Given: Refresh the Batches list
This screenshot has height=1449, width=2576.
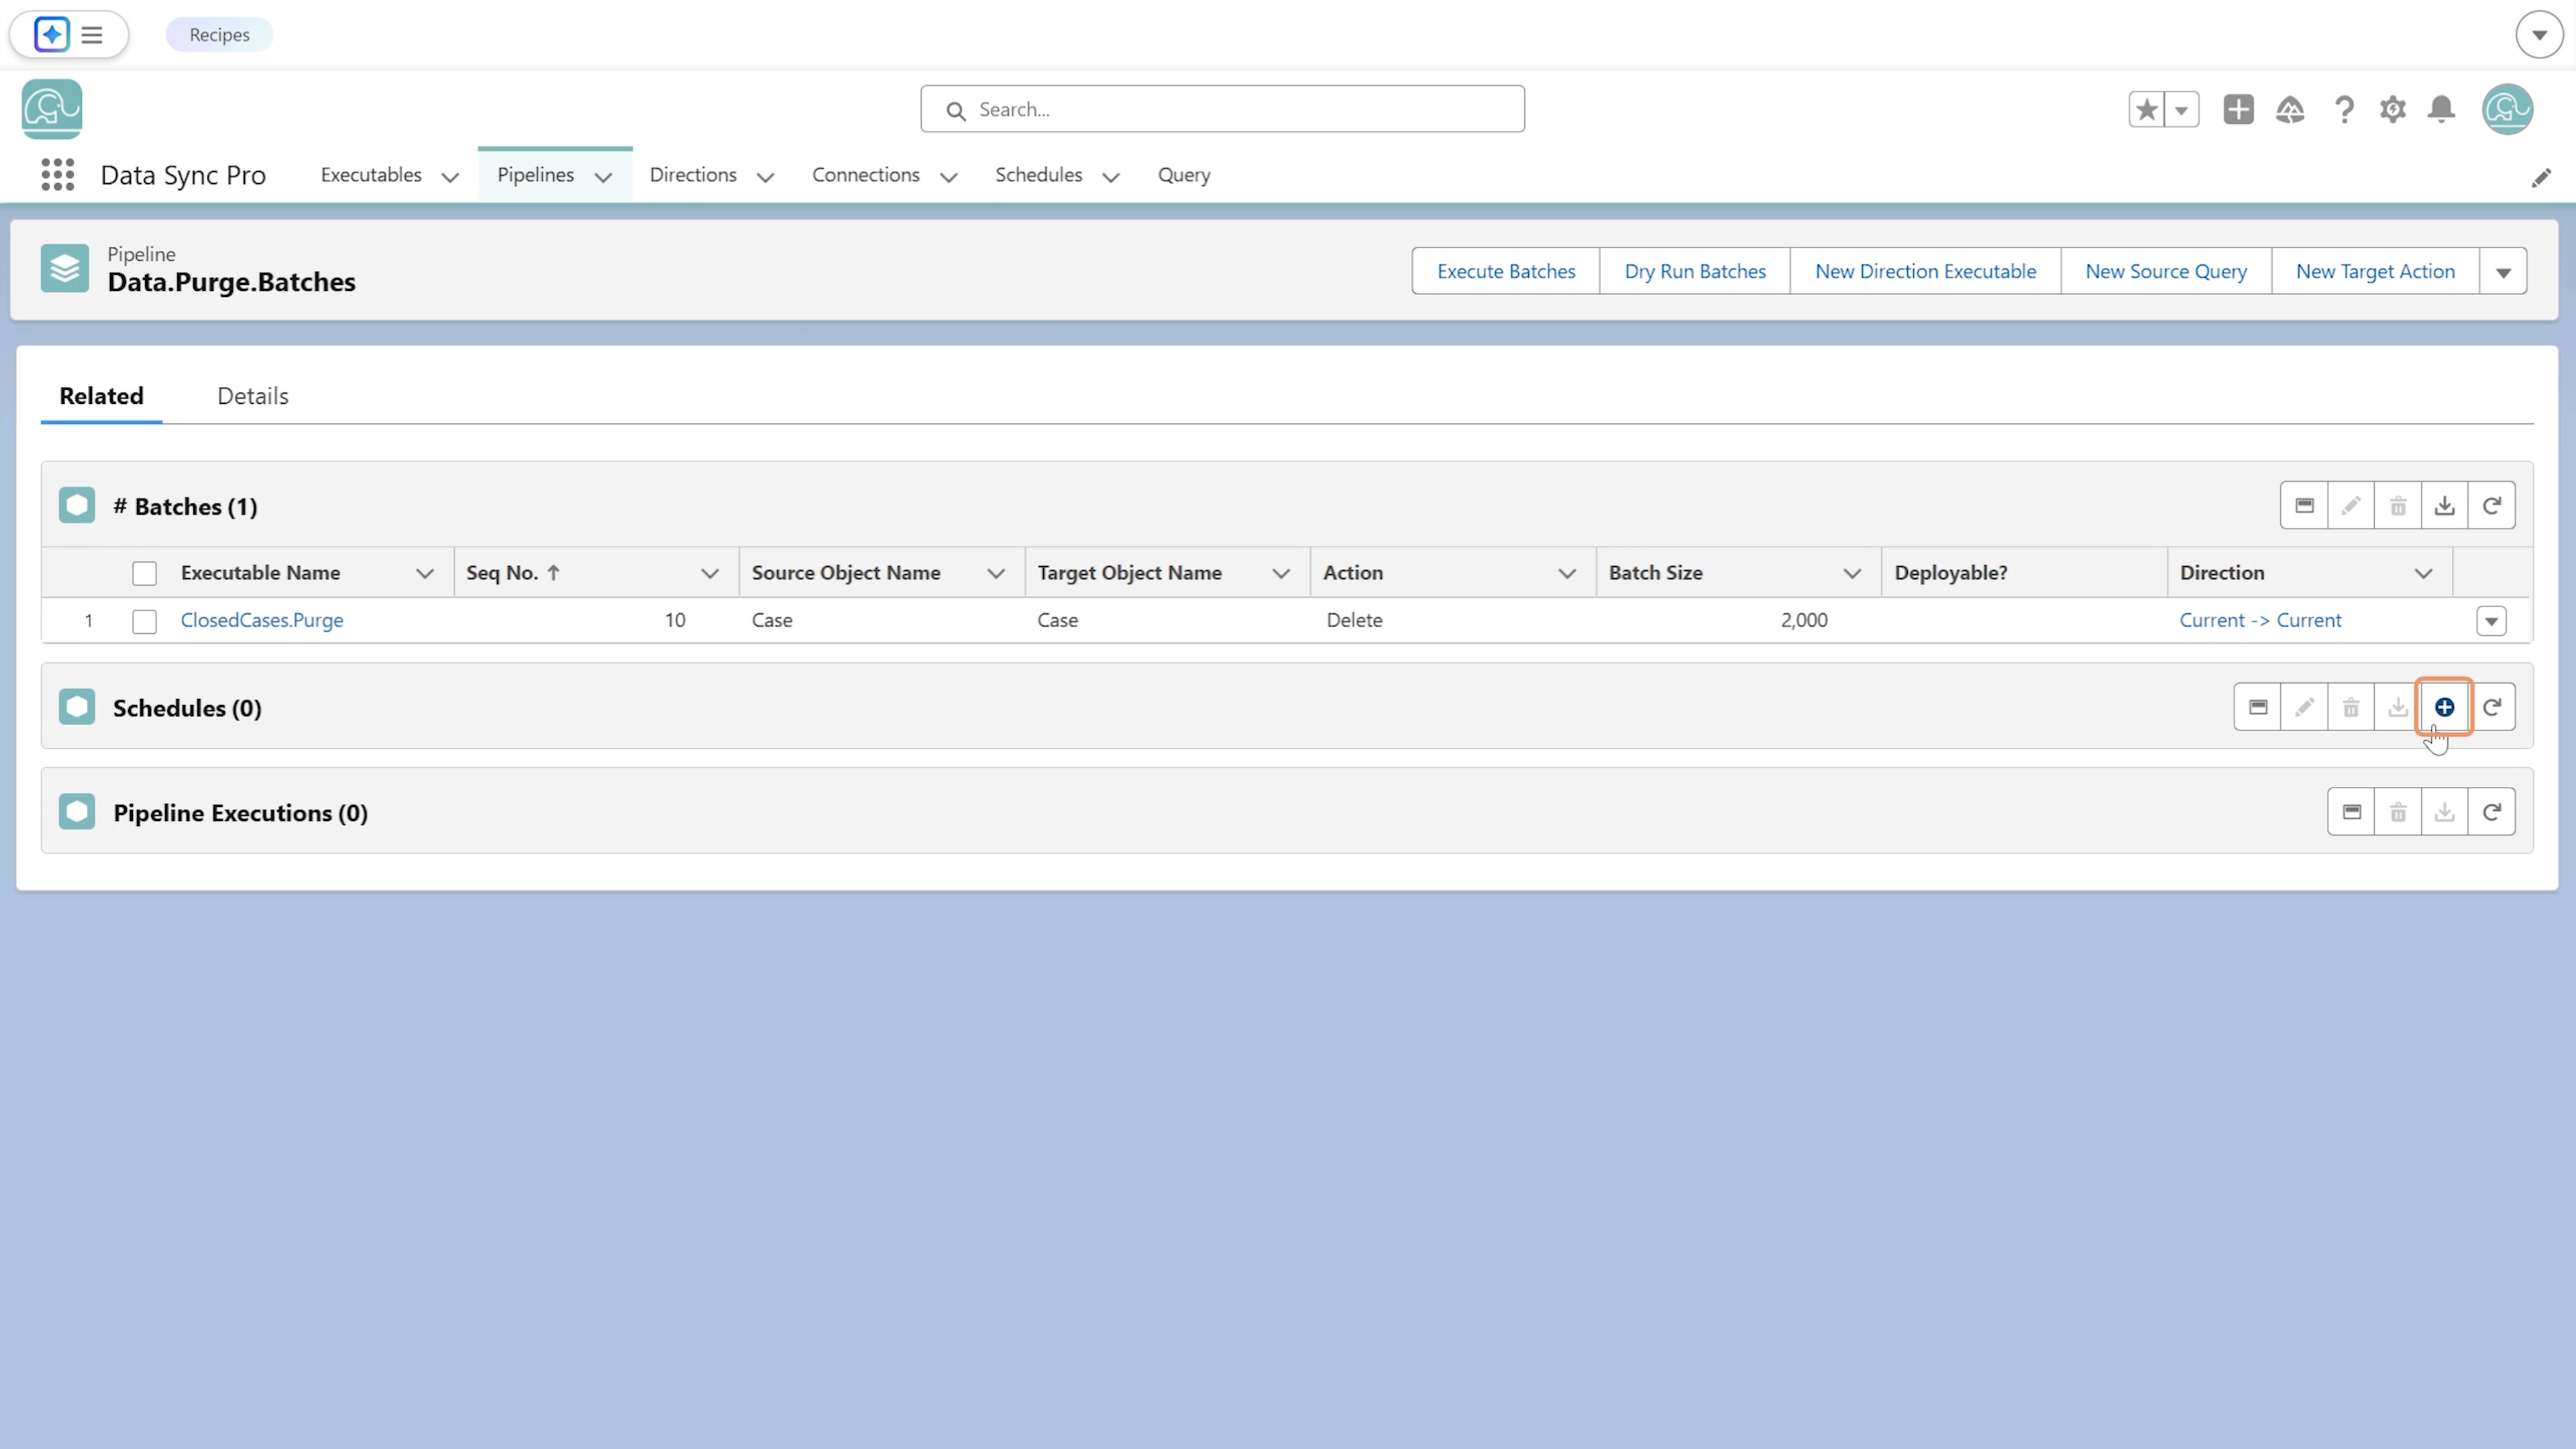Looking at the screenshot, I should (2491, 506).
